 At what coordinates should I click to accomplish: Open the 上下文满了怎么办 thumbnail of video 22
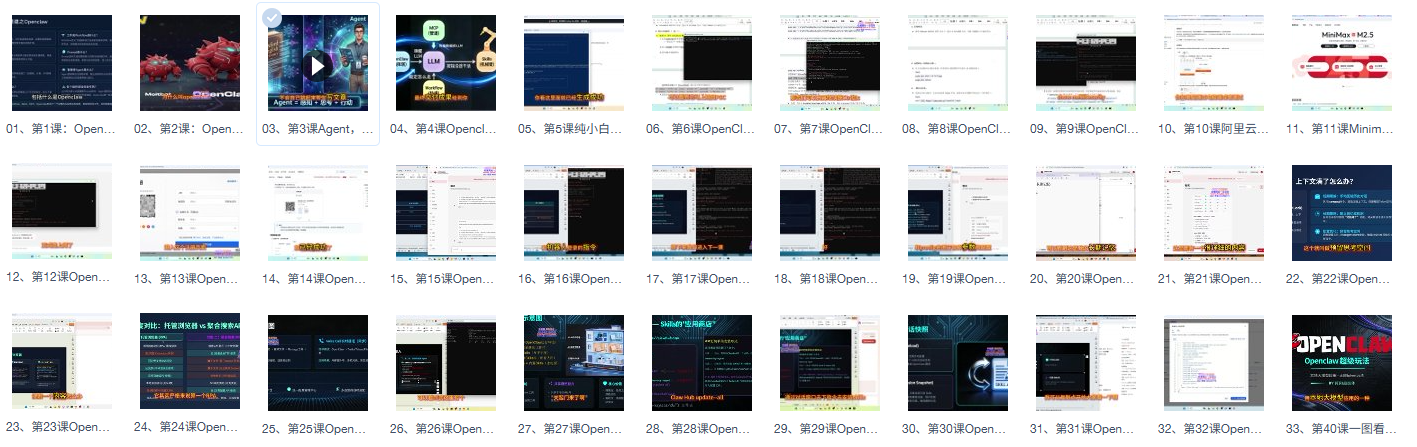point(1342,213)
